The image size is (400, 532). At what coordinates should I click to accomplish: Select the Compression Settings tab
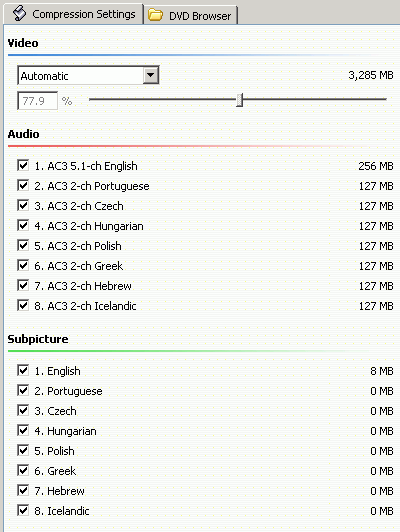73,14
